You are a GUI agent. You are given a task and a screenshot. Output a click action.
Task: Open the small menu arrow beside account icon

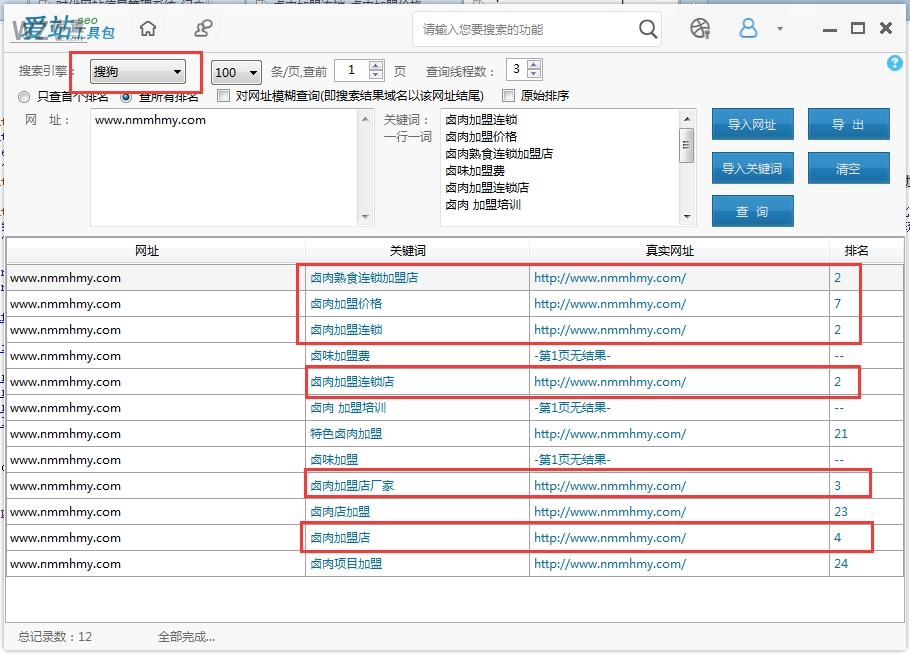coord(780,29)
